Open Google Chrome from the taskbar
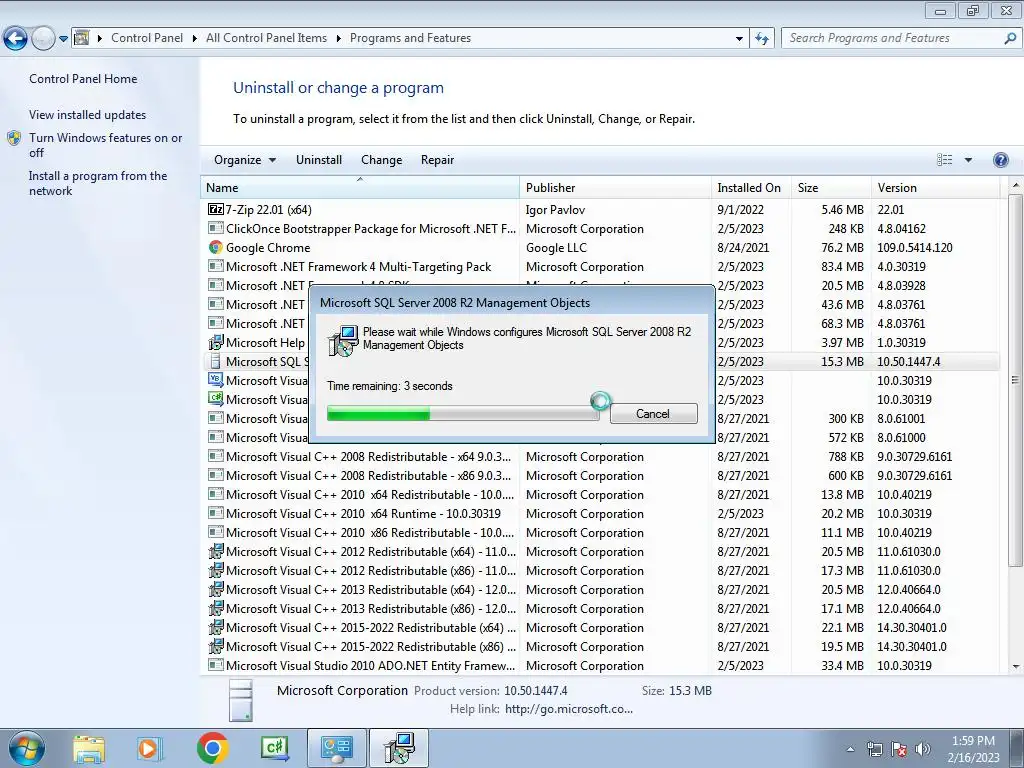1024x768 pixels. [x=212, y=748]
